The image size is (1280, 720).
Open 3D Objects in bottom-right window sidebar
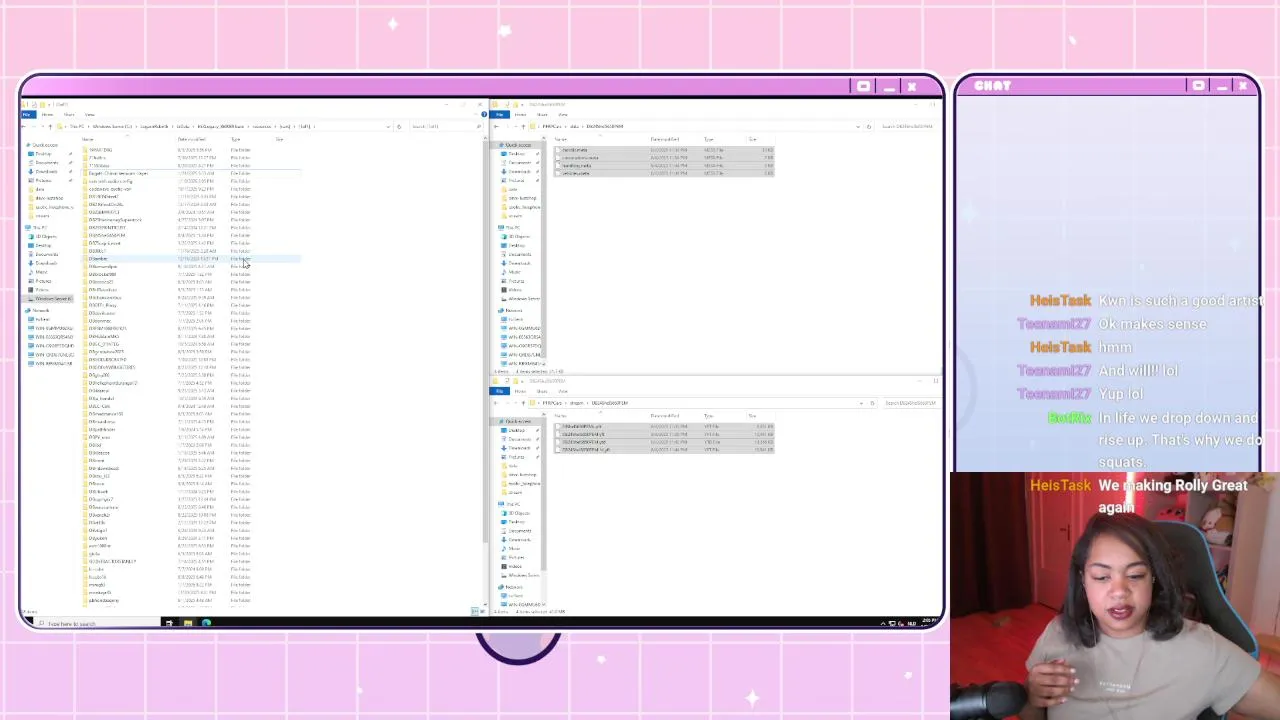coord(517,513)
